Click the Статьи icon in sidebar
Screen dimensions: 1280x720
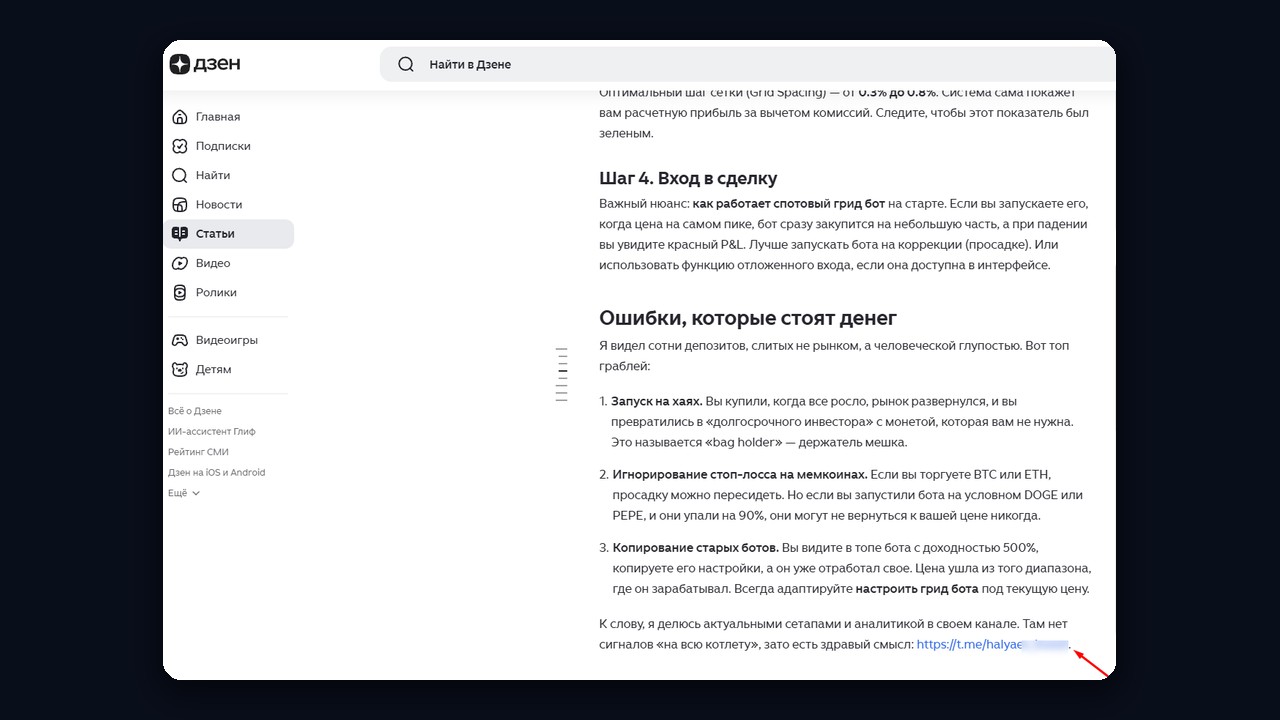[180, 233]
